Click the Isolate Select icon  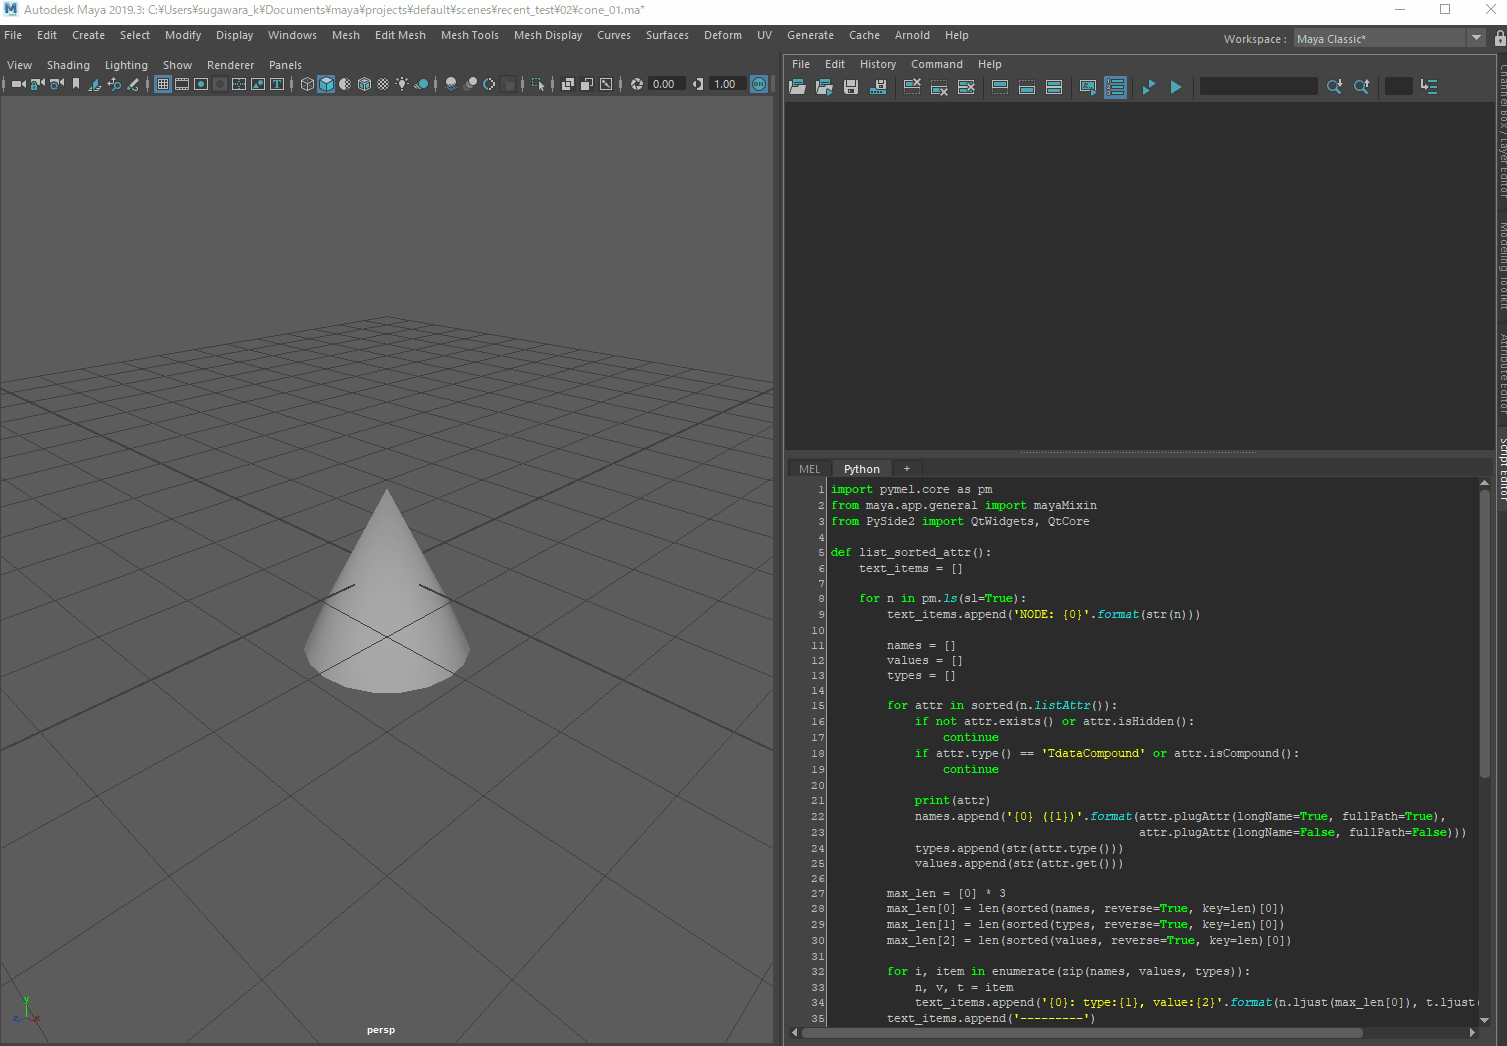(538, 84)
